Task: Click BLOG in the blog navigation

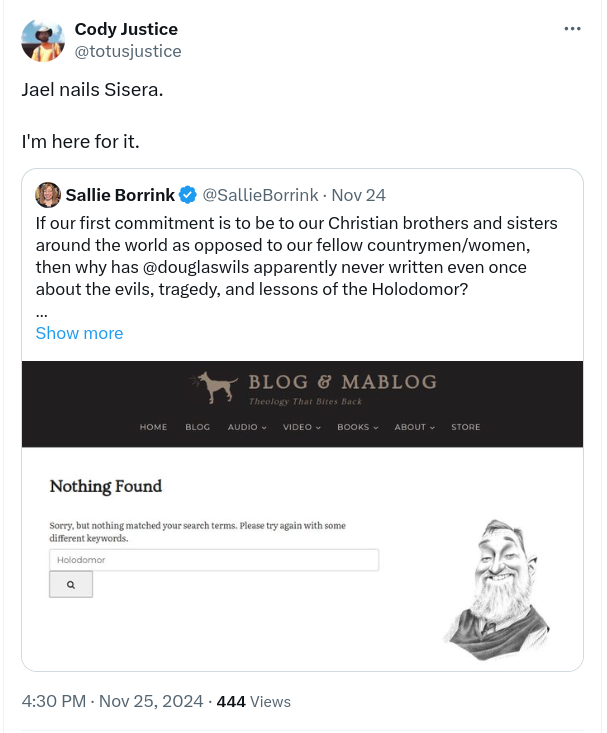Action: [197, 427]
